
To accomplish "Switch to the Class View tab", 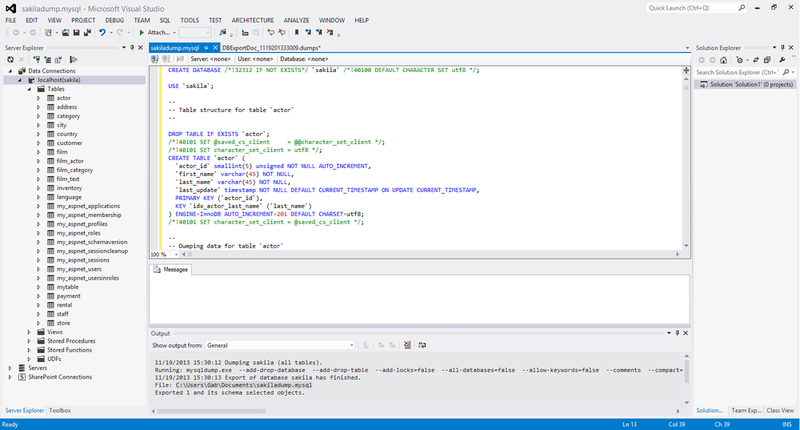I will tap(780, 410).
